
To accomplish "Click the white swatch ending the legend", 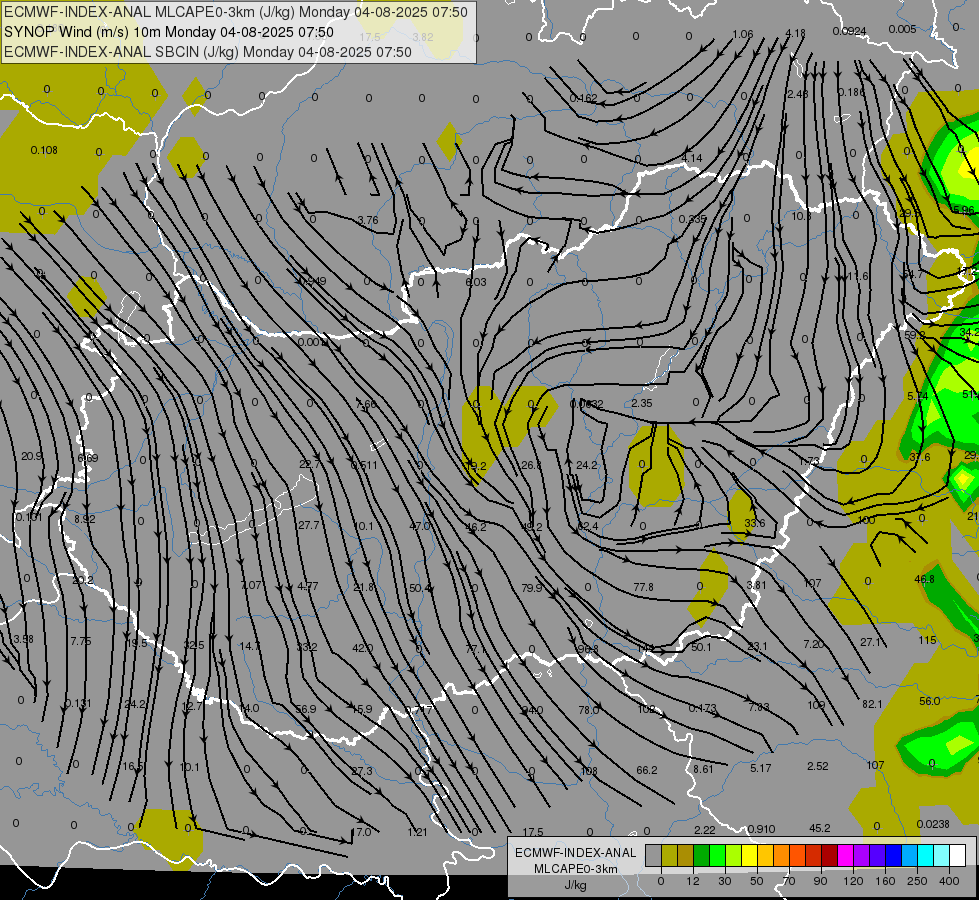I will pyautogui.click(x=958, y=855).
